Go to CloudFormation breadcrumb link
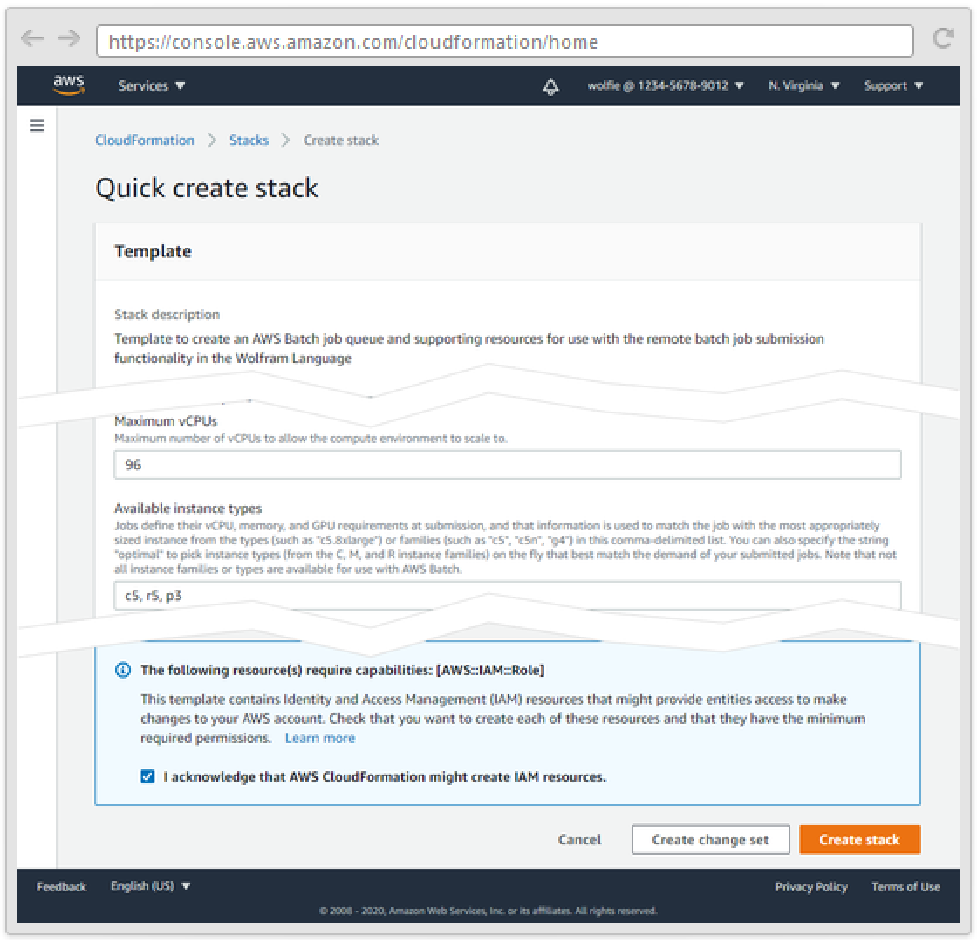 (x=145, y=141)
